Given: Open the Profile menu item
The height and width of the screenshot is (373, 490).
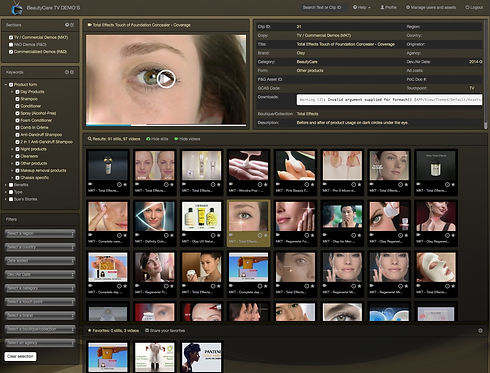Looking at the screenshot, I should click(x=388, y=7).
